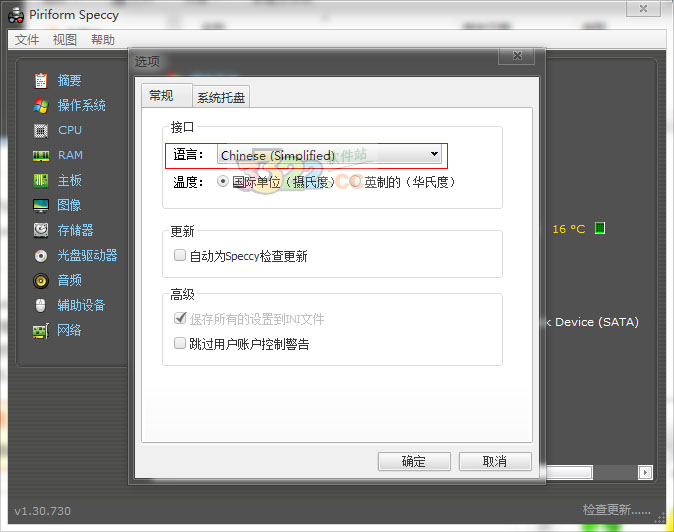Click the CPU chip icon
This screenshot has height=532, width=674.
coord(41,130)
